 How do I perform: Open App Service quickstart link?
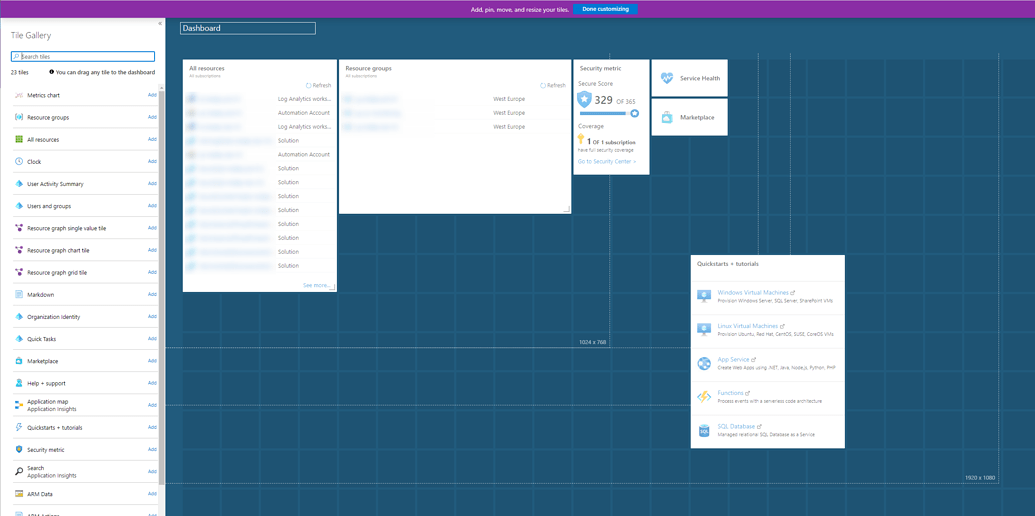[733, 360]
